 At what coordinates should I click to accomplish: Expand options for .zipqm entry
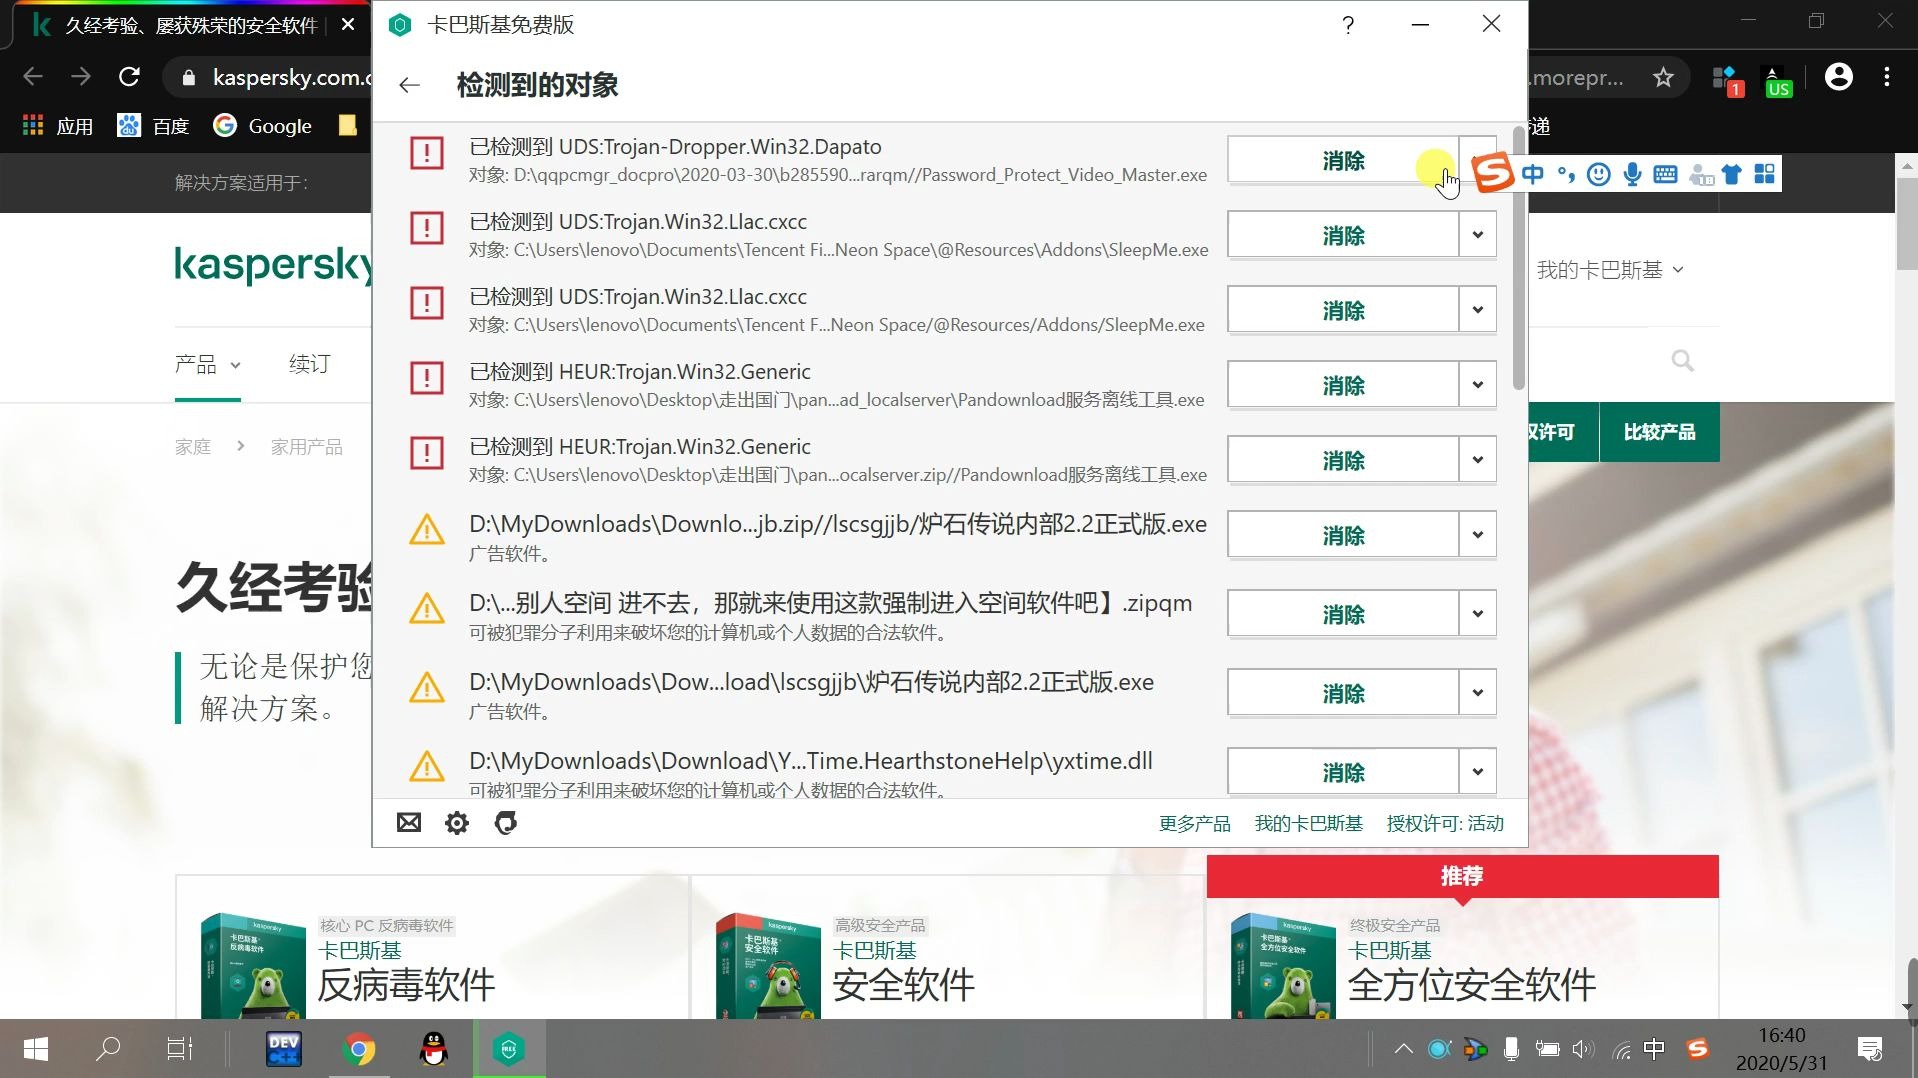point(1477,614)
